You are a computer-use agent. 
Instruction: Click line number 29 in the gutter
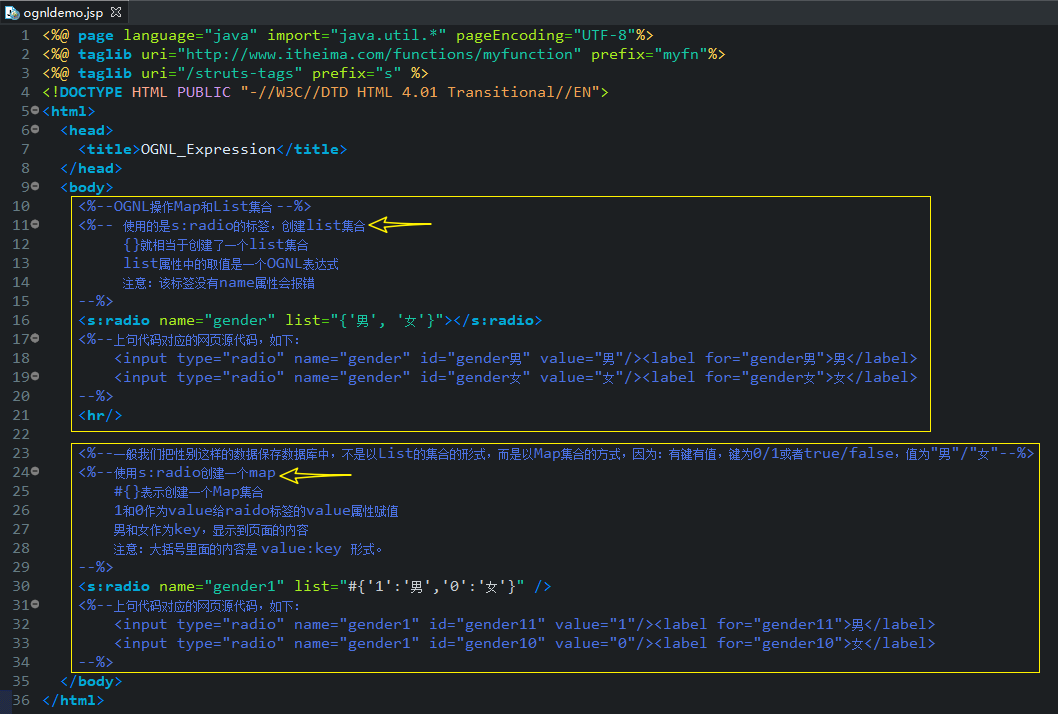pos(21,567)
